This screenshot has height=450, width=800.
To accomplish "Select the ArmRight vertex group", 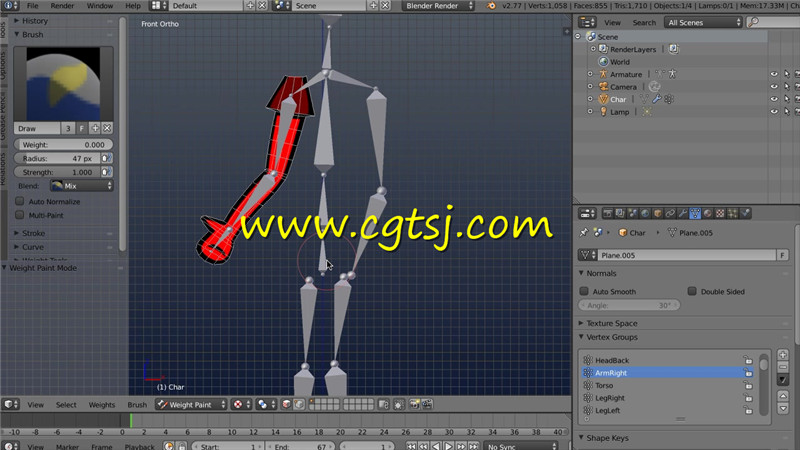I will click(x=668, y=373).
